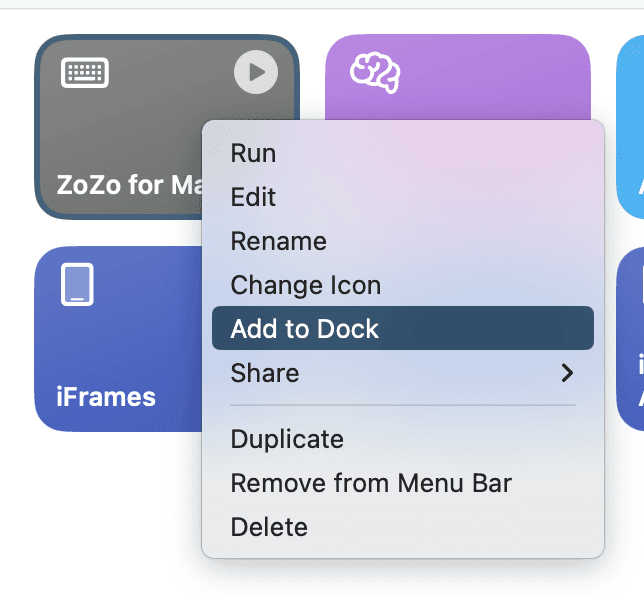Select the ZoZo for Mac shortcut tile
Viewport: 644px width, 596px height.
point(119,127)
